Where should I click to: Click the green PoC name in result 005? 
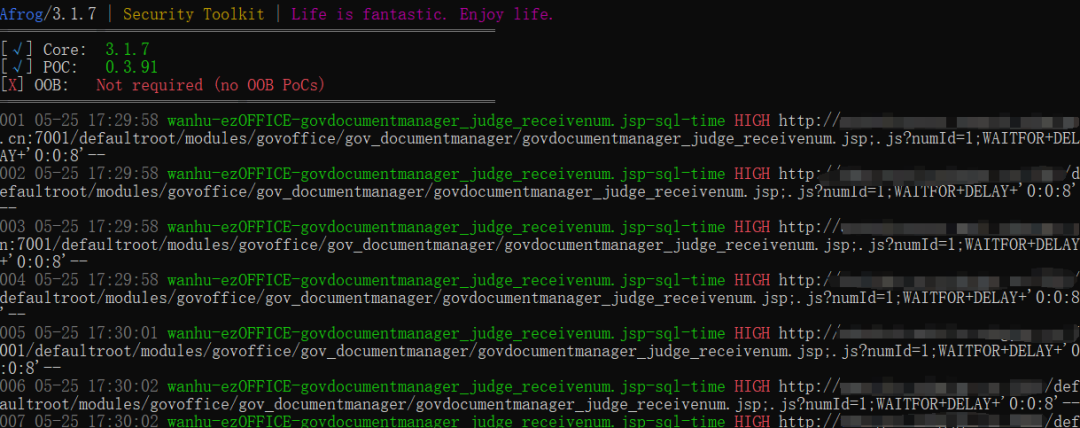(446, 333)
